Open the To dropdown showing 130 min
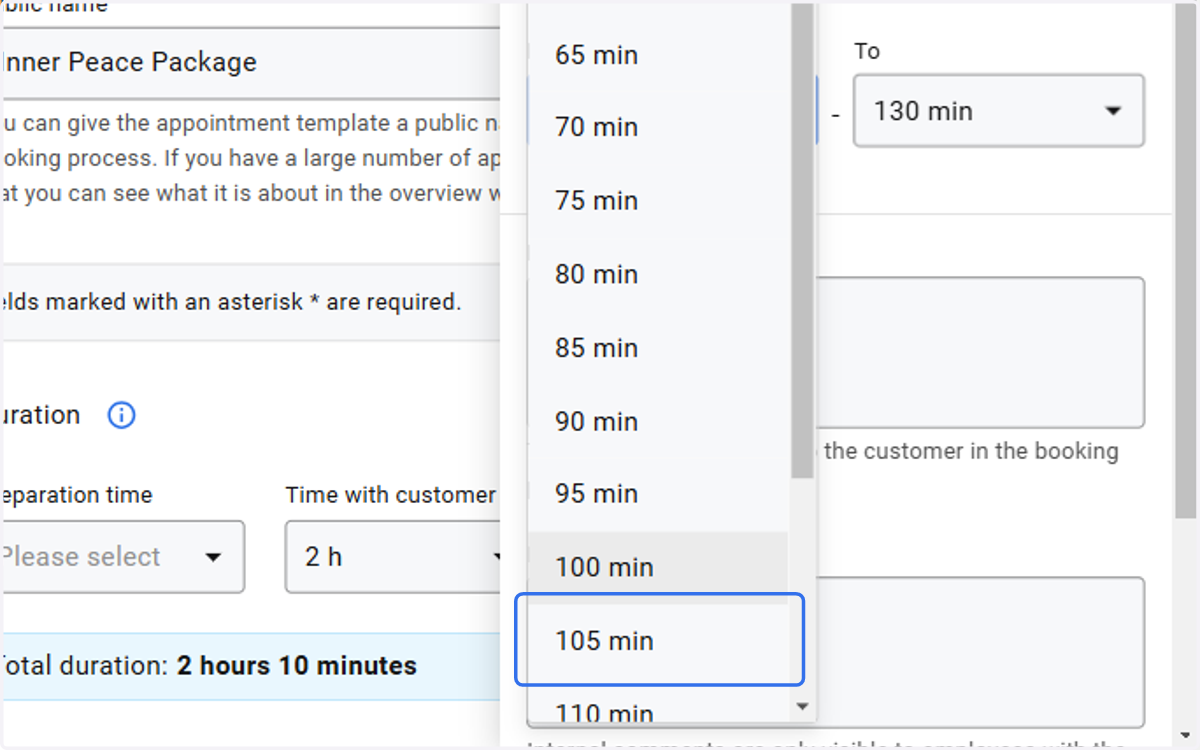Image resolution: width=1200 pixels, height=750 pixels. [x=998, y=110]
